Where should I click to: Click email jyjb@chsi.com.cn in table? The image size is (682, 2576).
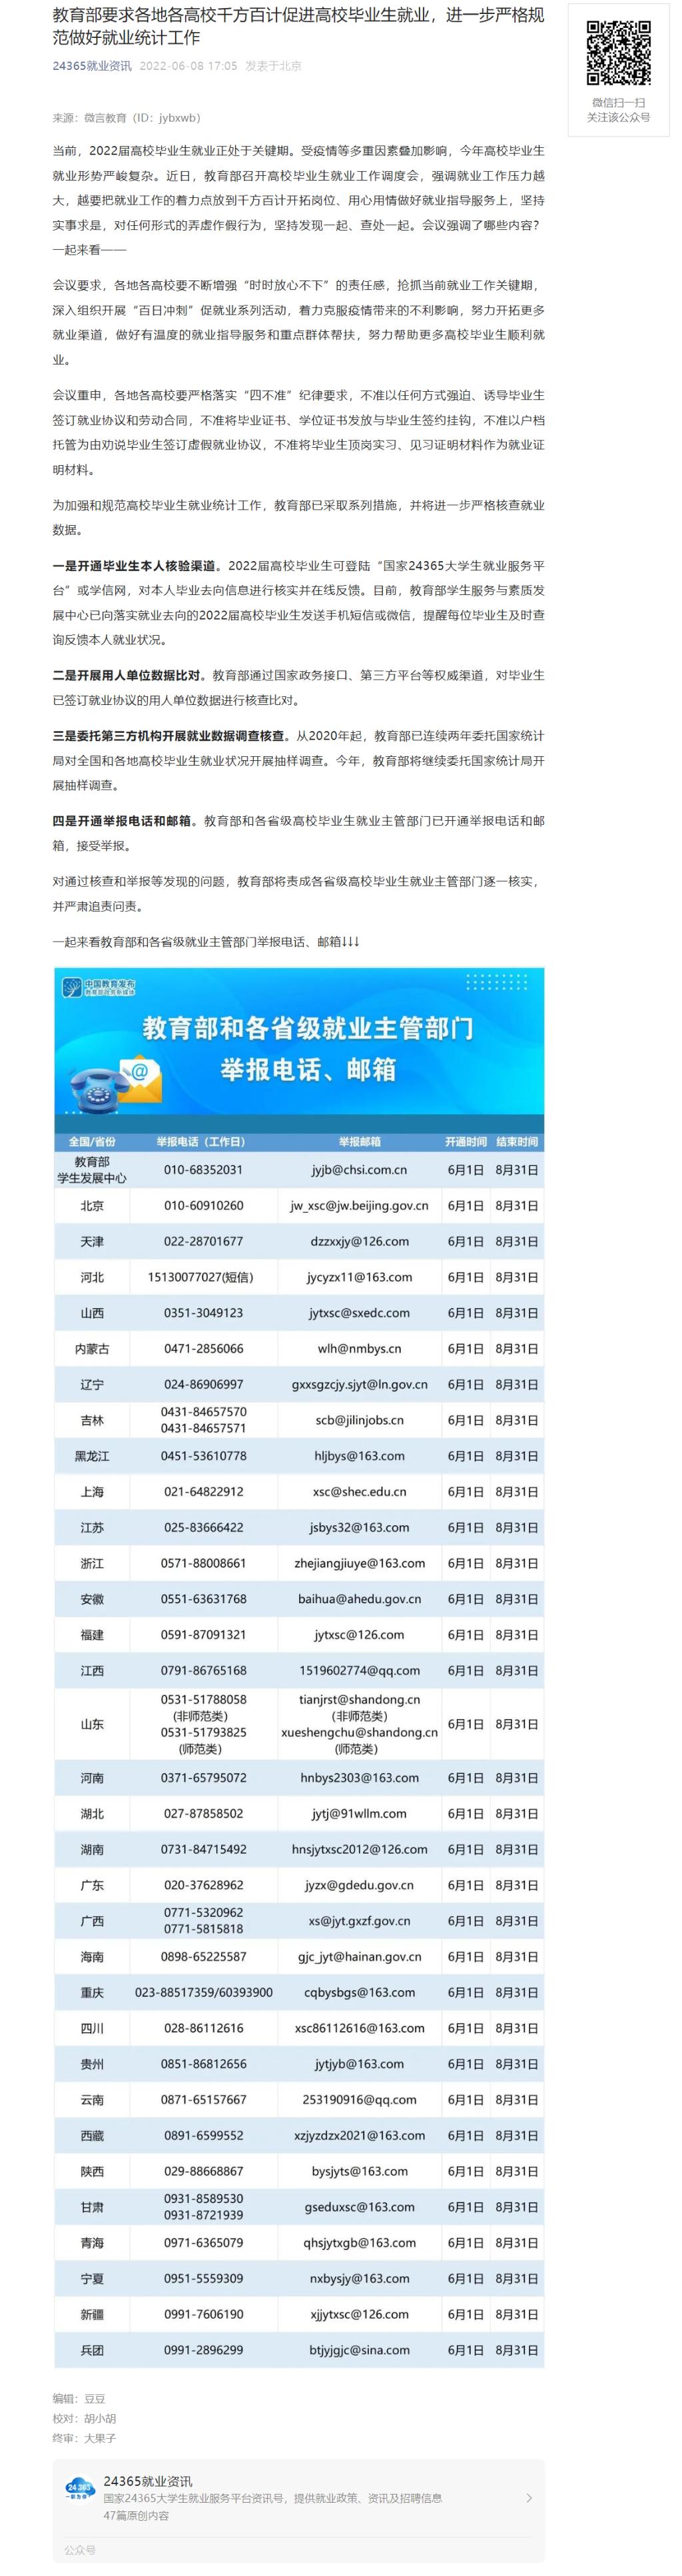point(359,1170)
